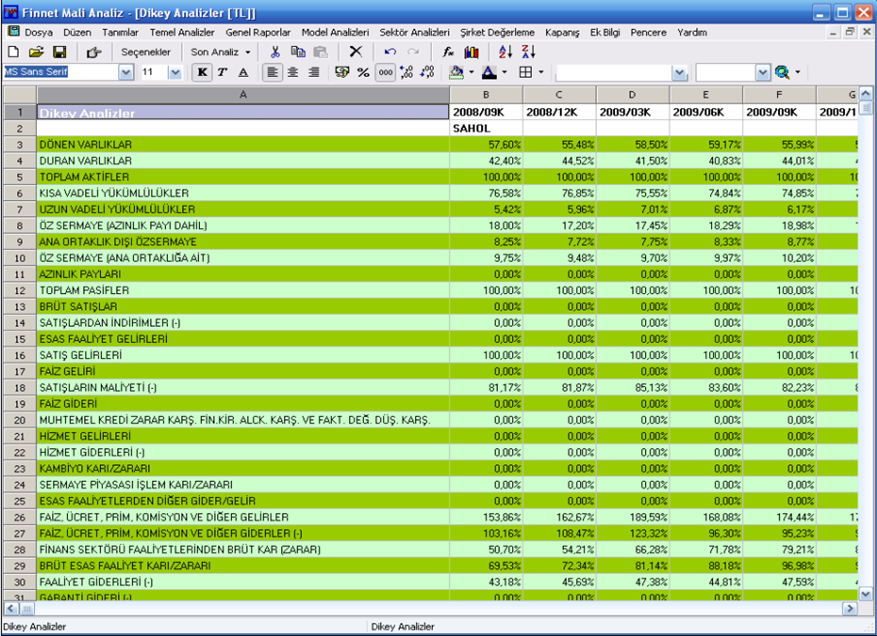Open the Temel Analizler menu
Image resolution: width=877 pixels, height=636 pixels.
click(x=182, y=32)
